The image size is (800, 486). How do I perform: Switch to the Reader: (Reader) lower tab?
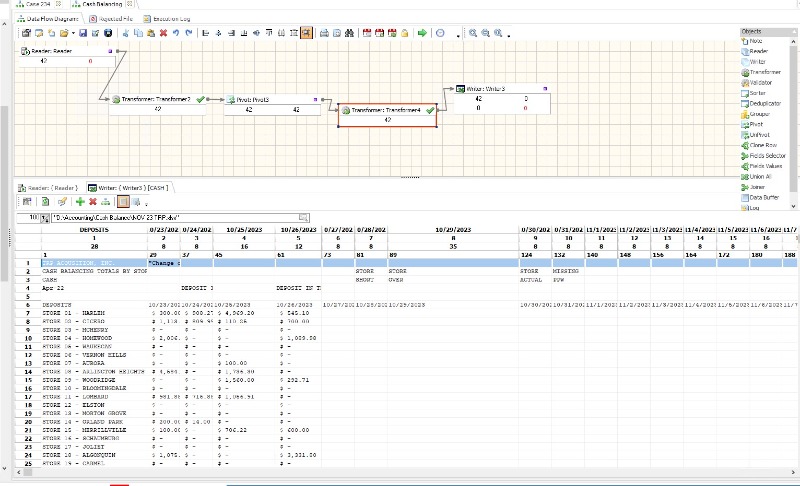pos(48,188)
